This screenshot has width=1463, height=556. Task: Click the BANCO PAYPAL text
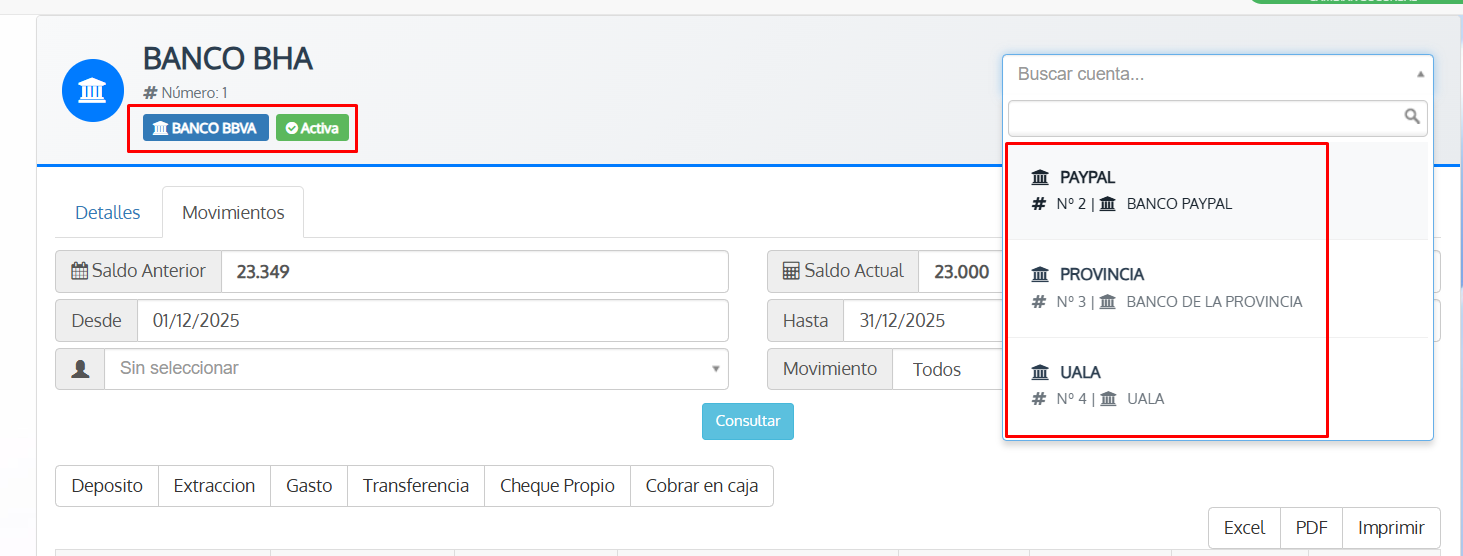[1179, 204]
